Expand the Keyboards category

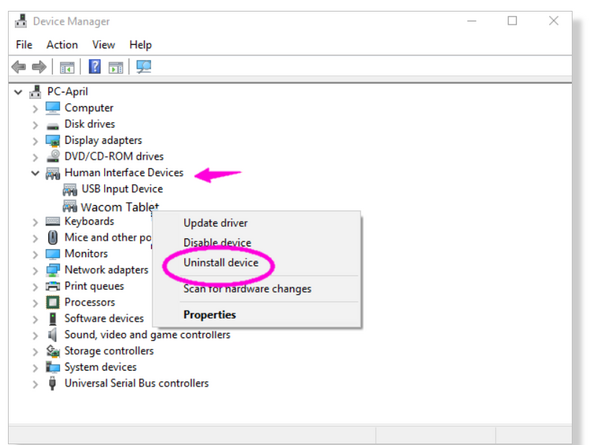[x=35, y=222]
